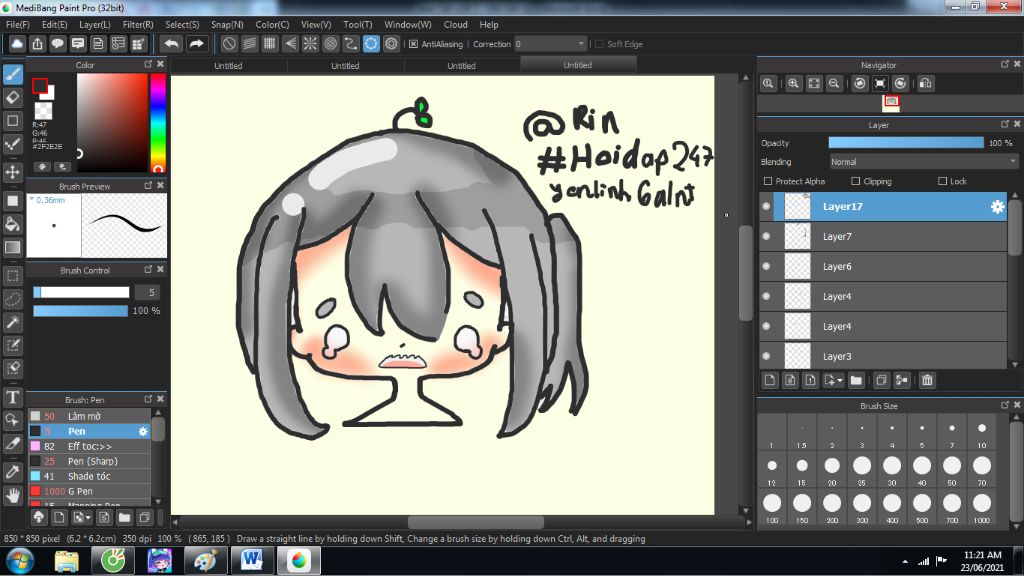This screenshot has height=583, width=1024.
Task: Select the Làm mờ brush
Action: click(x=89, y=416)
